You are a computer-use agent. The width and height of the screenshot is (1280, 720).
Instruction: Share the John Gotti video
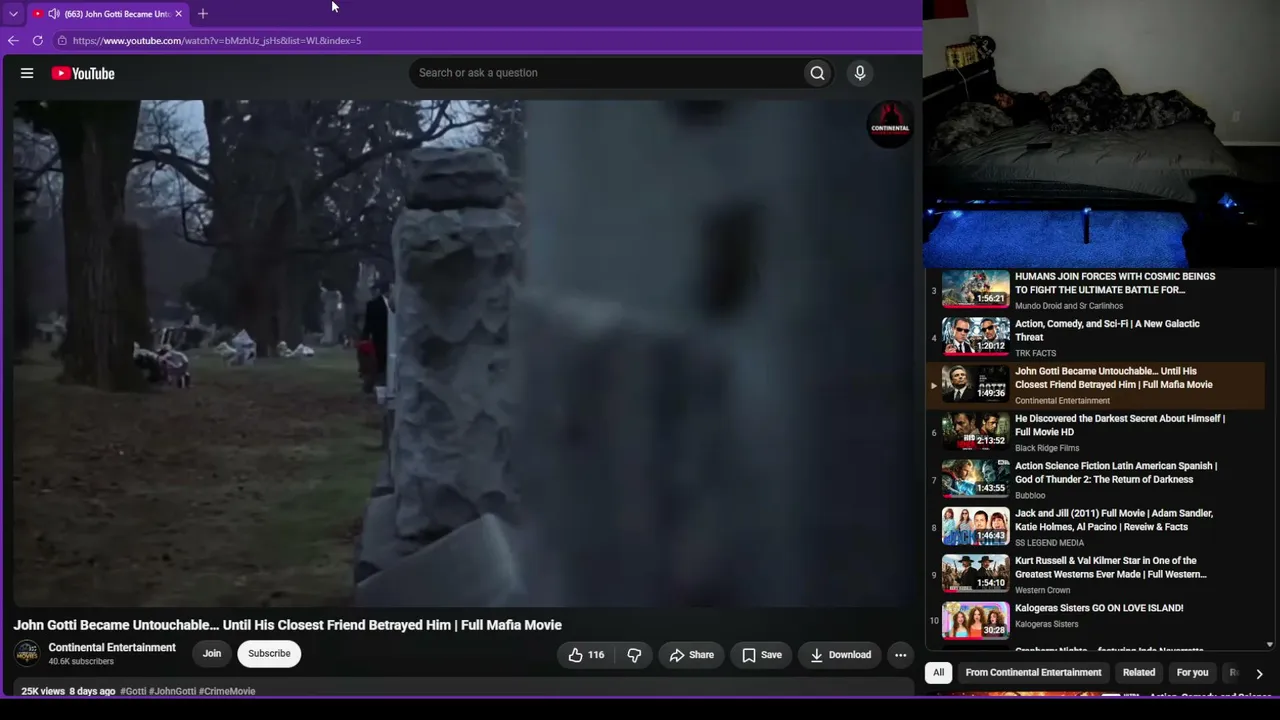(x=692, y=655)
